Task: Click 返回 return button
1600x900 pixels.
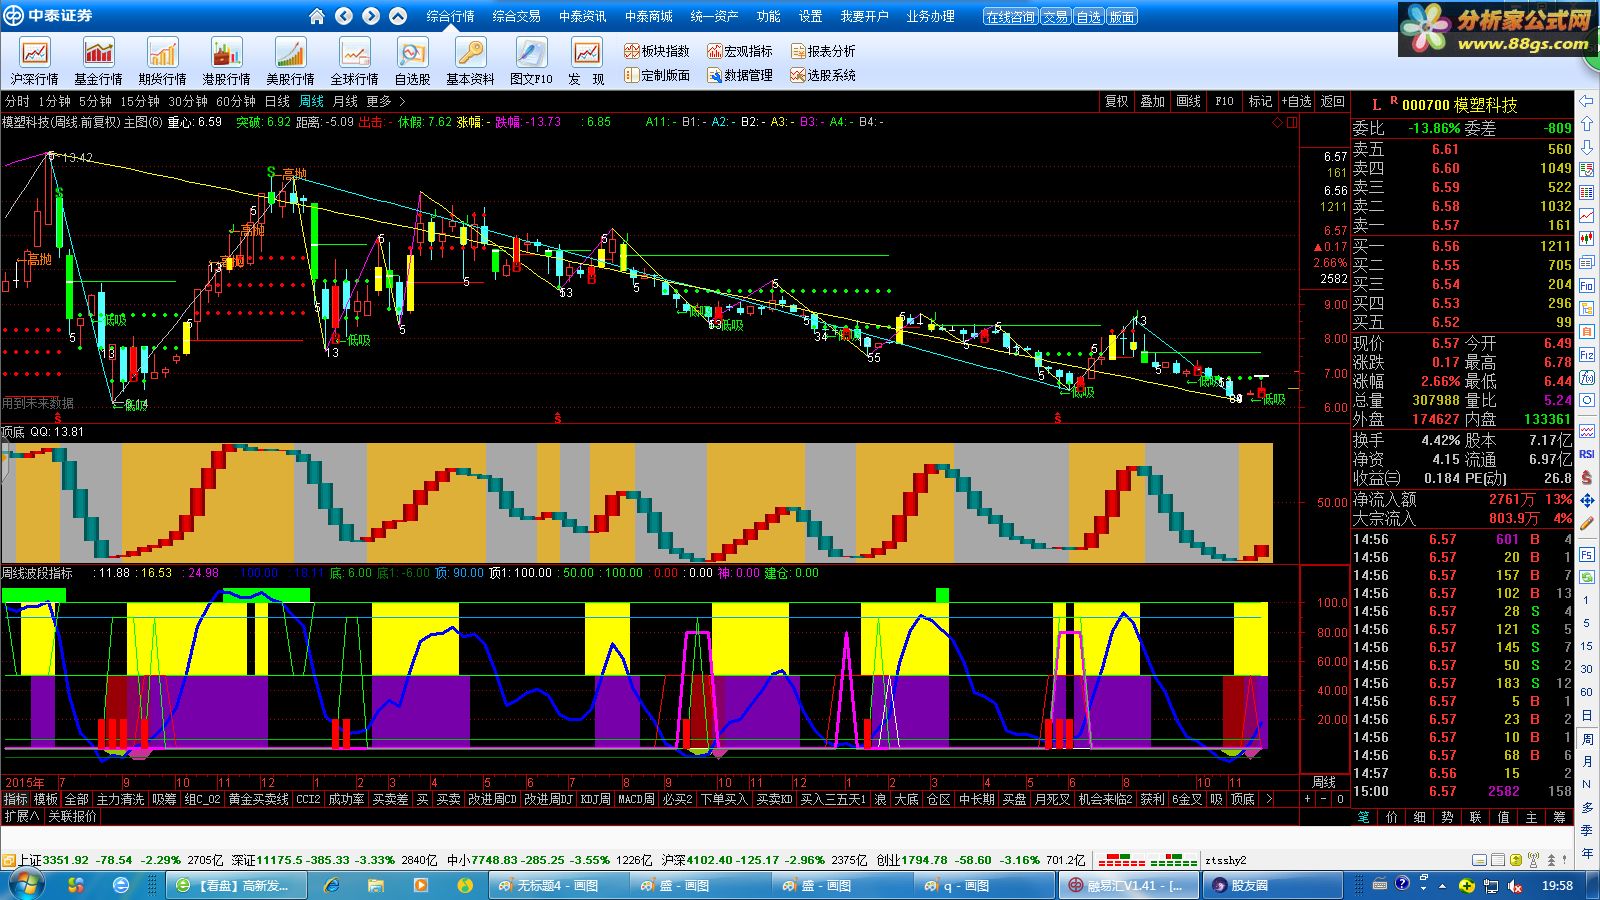Action: tap(1333, 101)
